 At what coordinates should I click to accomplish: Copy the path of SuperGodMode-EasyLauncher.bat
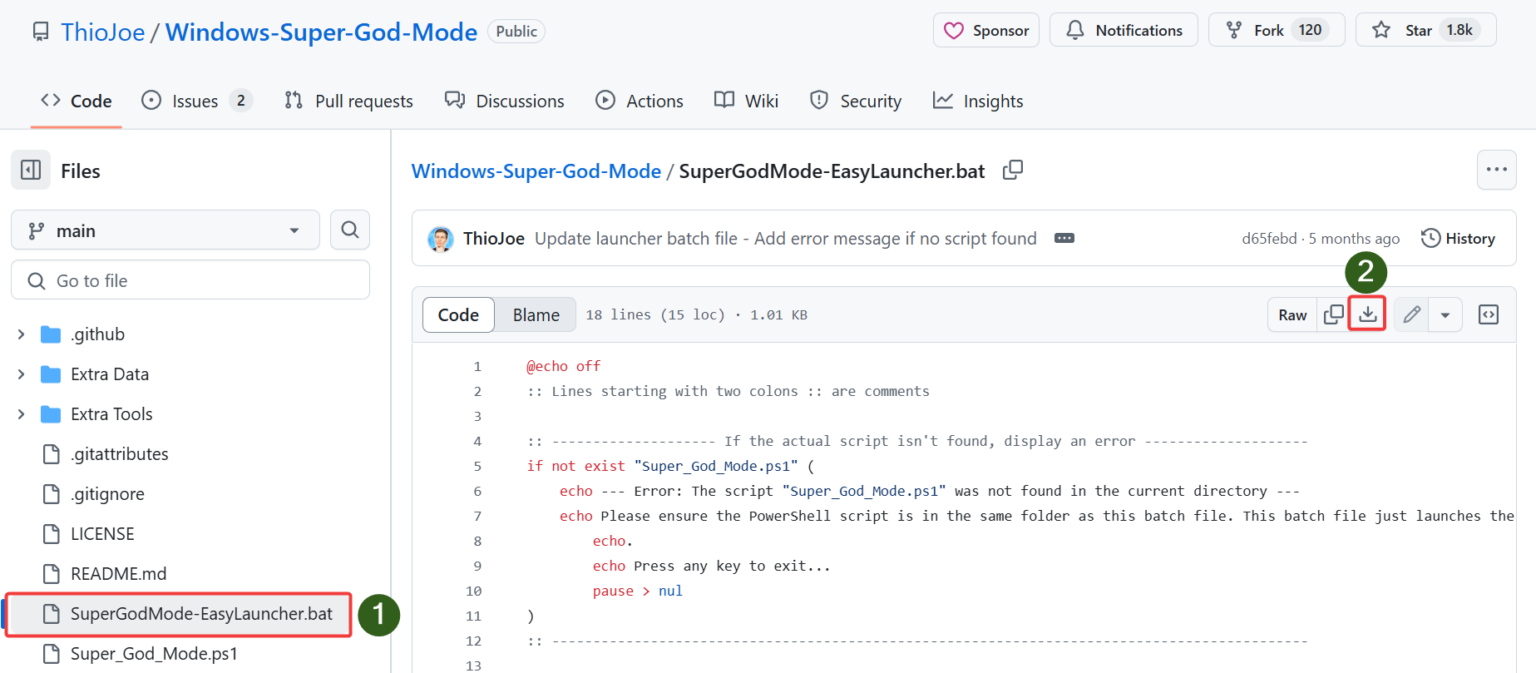(1012, 170)
